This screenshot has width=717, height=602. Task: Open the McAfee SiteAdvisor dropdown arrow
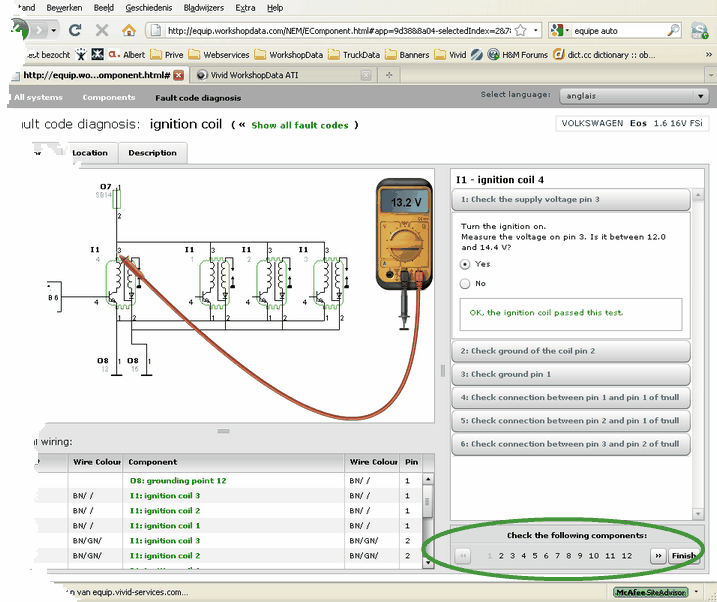pyautogui.click(x=696, y=592)
